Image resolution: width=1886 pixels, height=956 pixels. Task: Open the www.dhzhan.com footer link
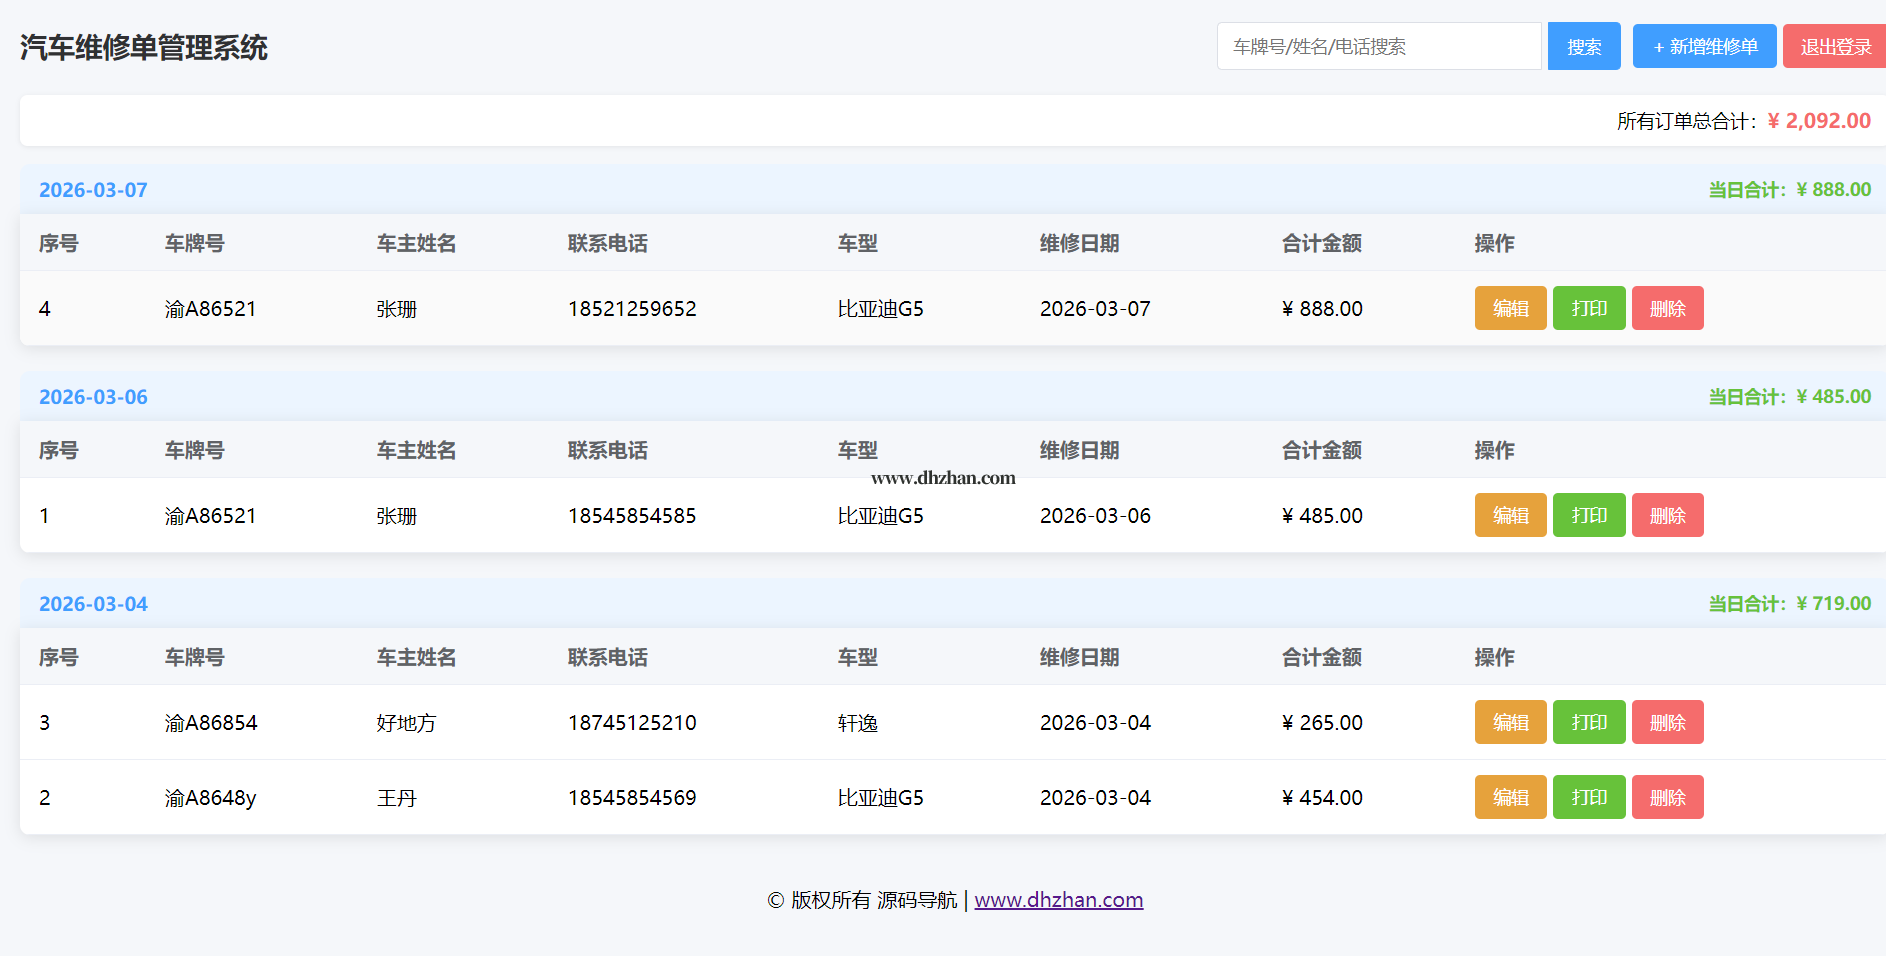click(1058, 900)
